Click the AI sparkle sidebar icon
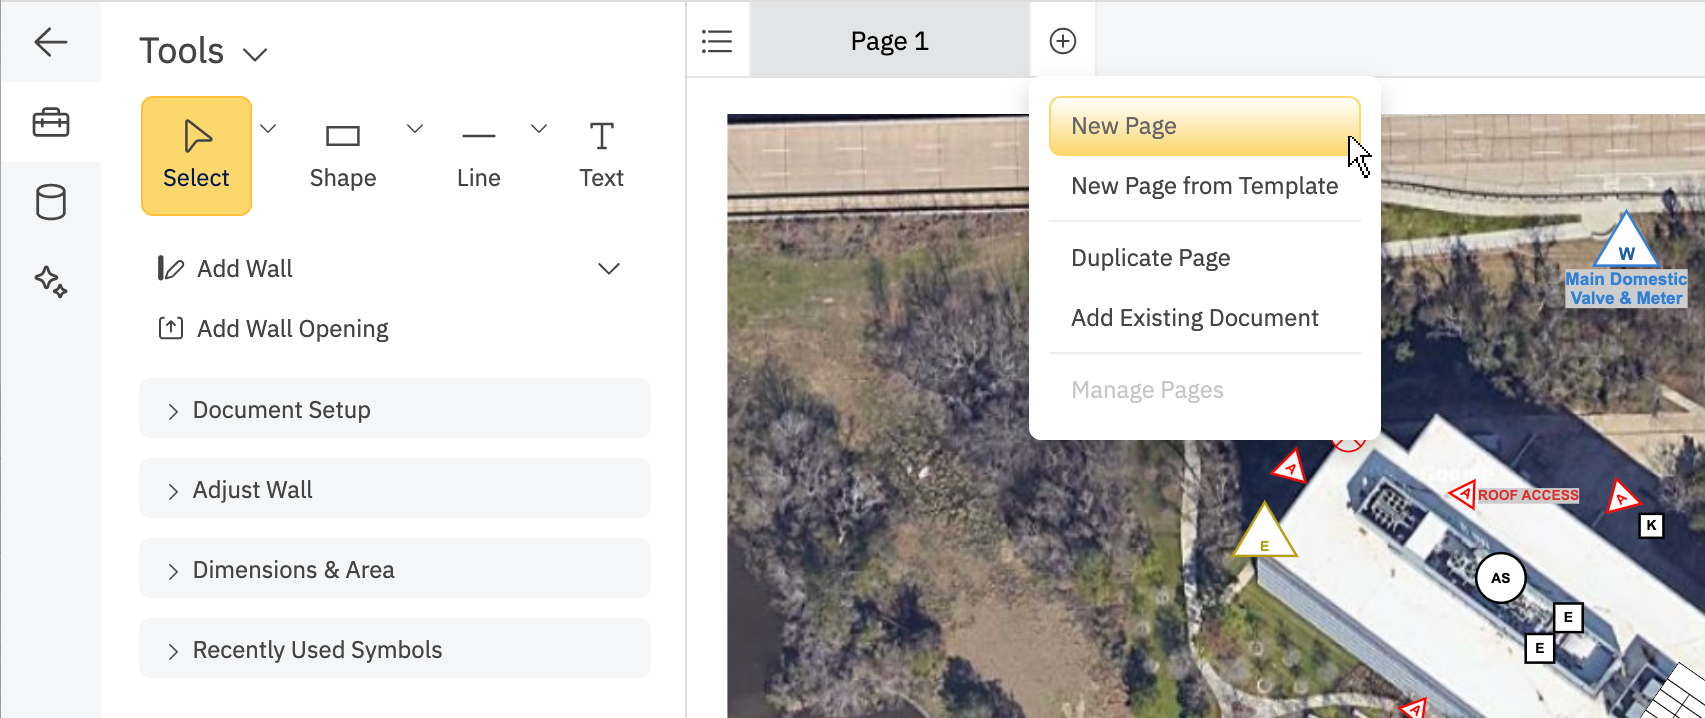Viewport: 1705px width, 718px height. click(50, 282)
